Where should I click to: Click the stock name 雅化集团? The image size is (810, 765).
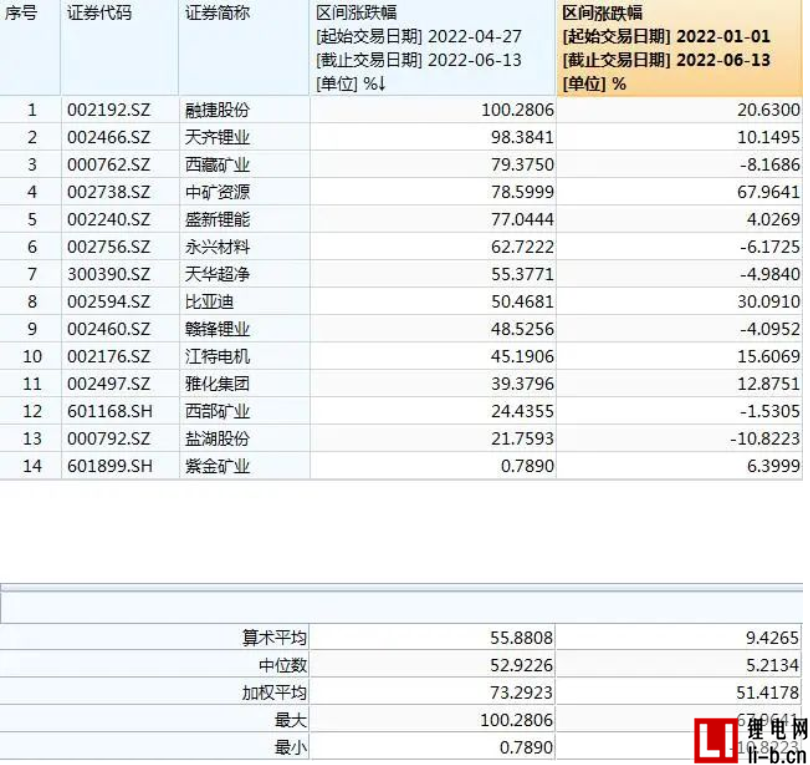point(217,384)
